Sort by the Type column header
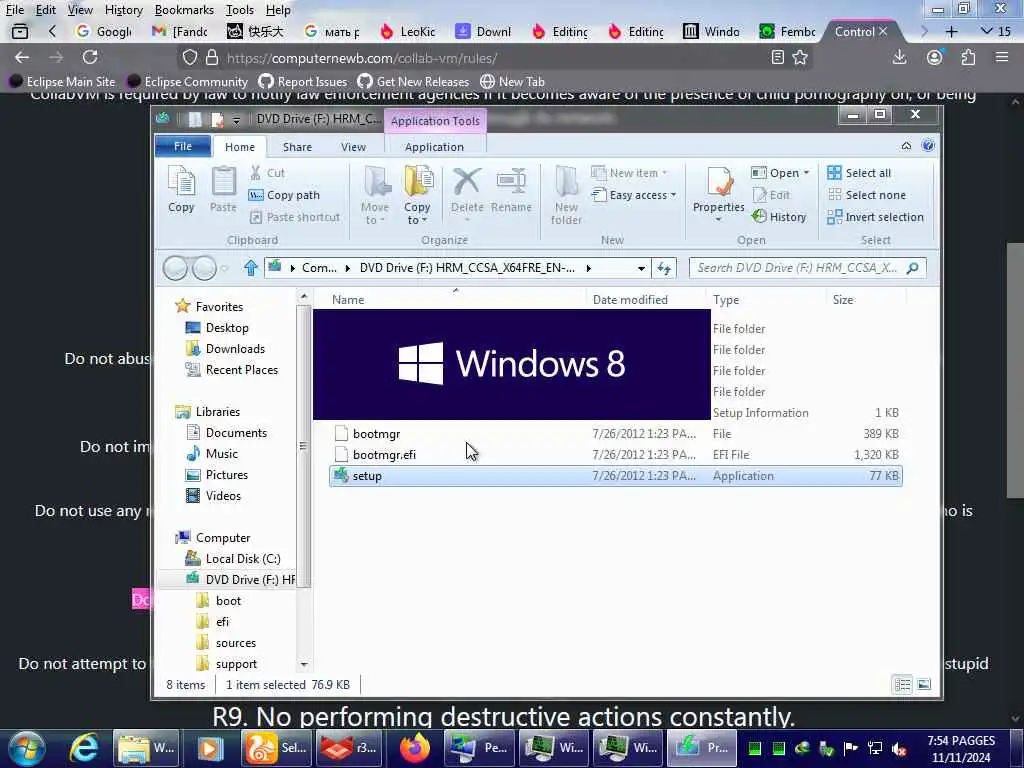 [726, 300]
